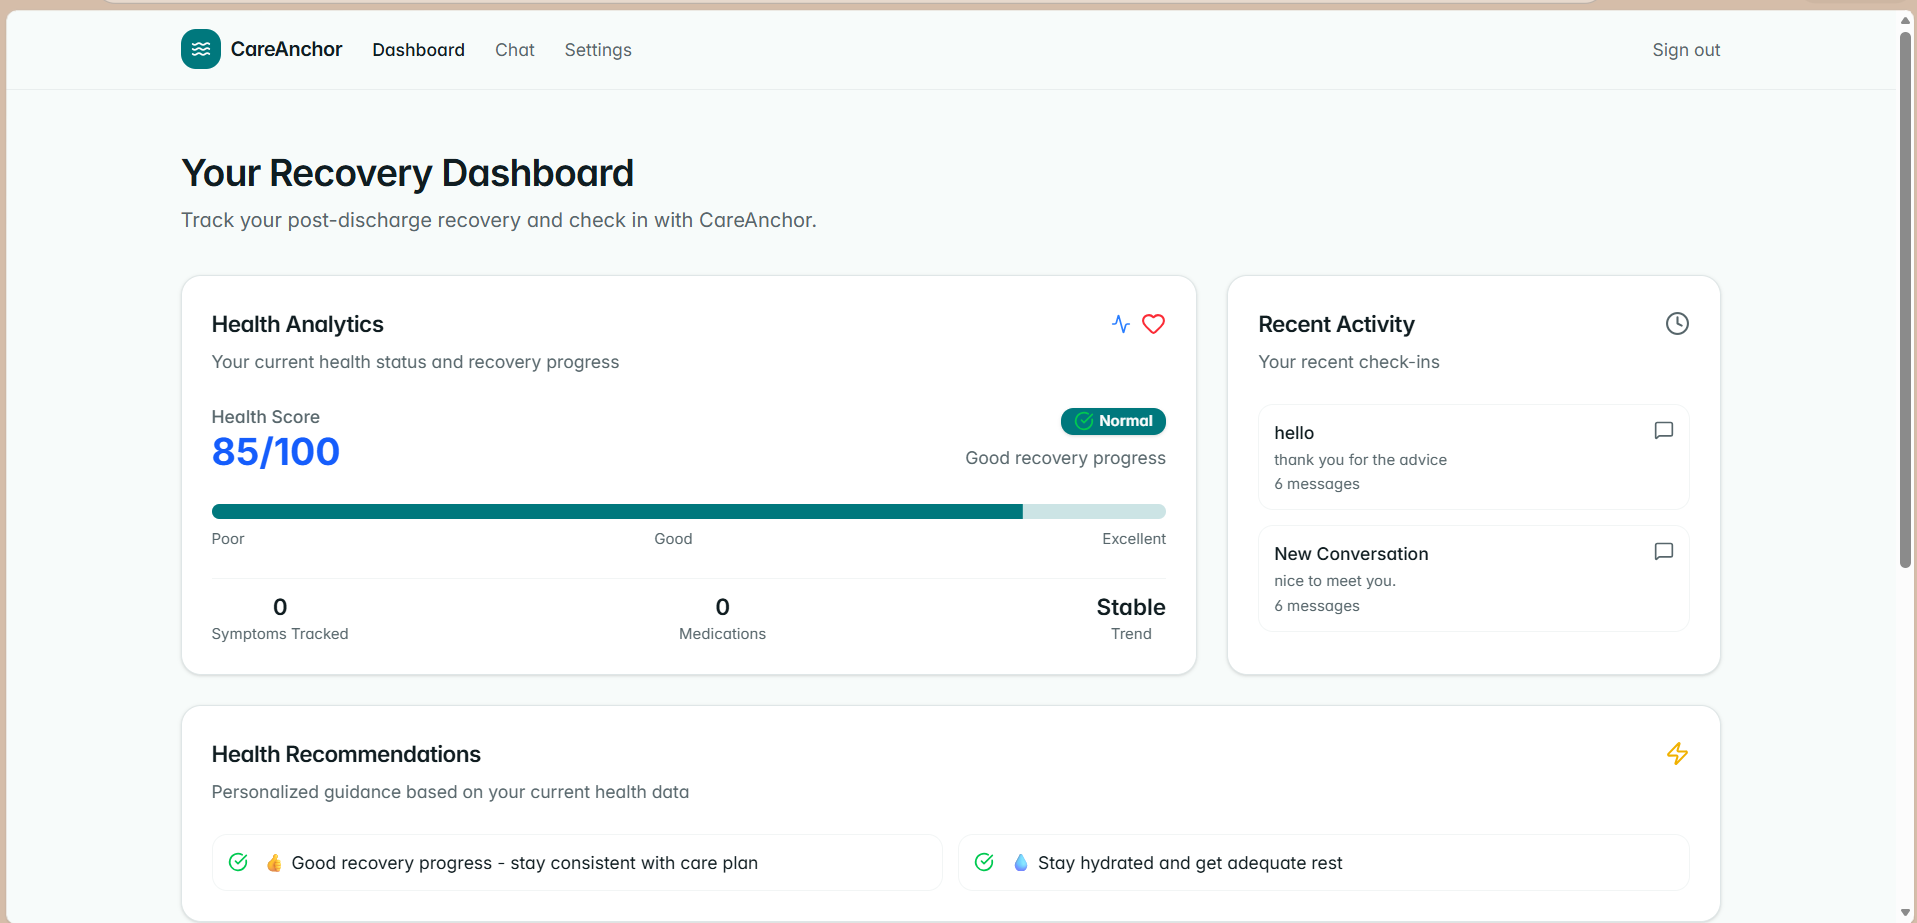Click the Your Recovery Dashboard heading
This screenshot has width=1917, height=923.
point(407,173)
